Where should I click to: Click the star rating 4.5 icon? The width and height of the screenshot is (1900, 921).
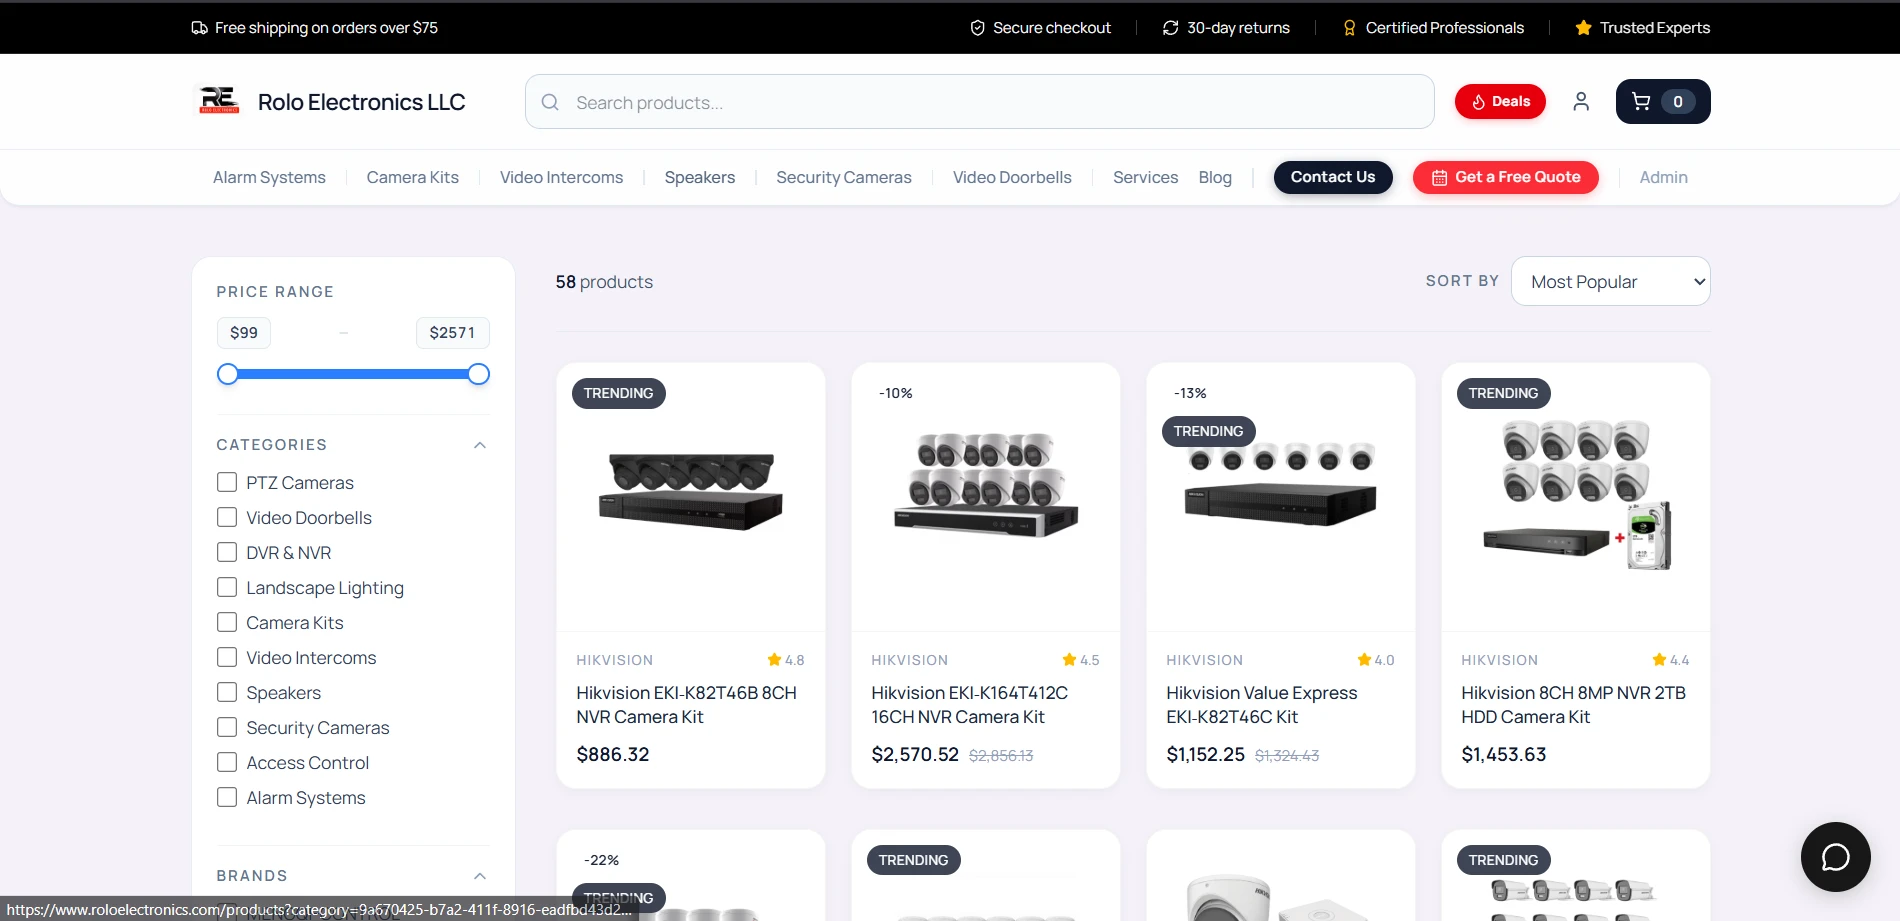tap(1069, 660)
